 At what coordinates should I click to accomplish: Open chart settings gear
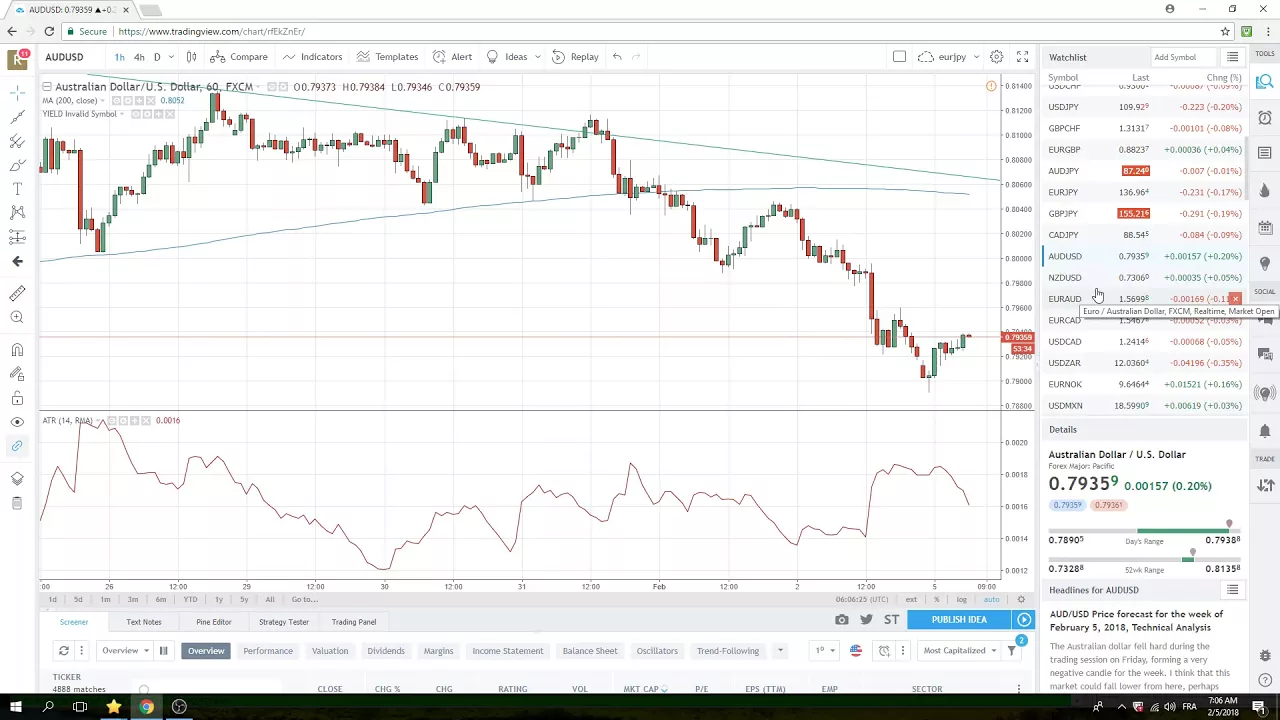click(996, 57)
